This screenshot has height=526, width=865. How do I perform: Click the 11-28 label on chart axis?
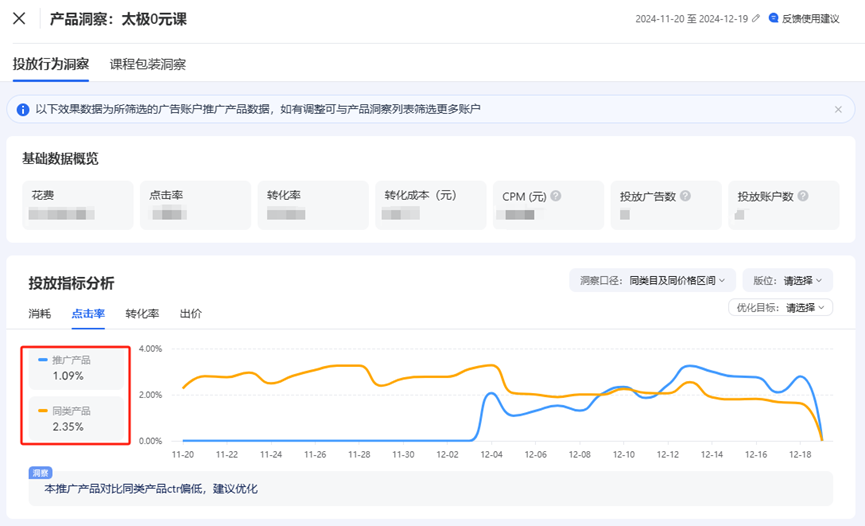[359, 454]
